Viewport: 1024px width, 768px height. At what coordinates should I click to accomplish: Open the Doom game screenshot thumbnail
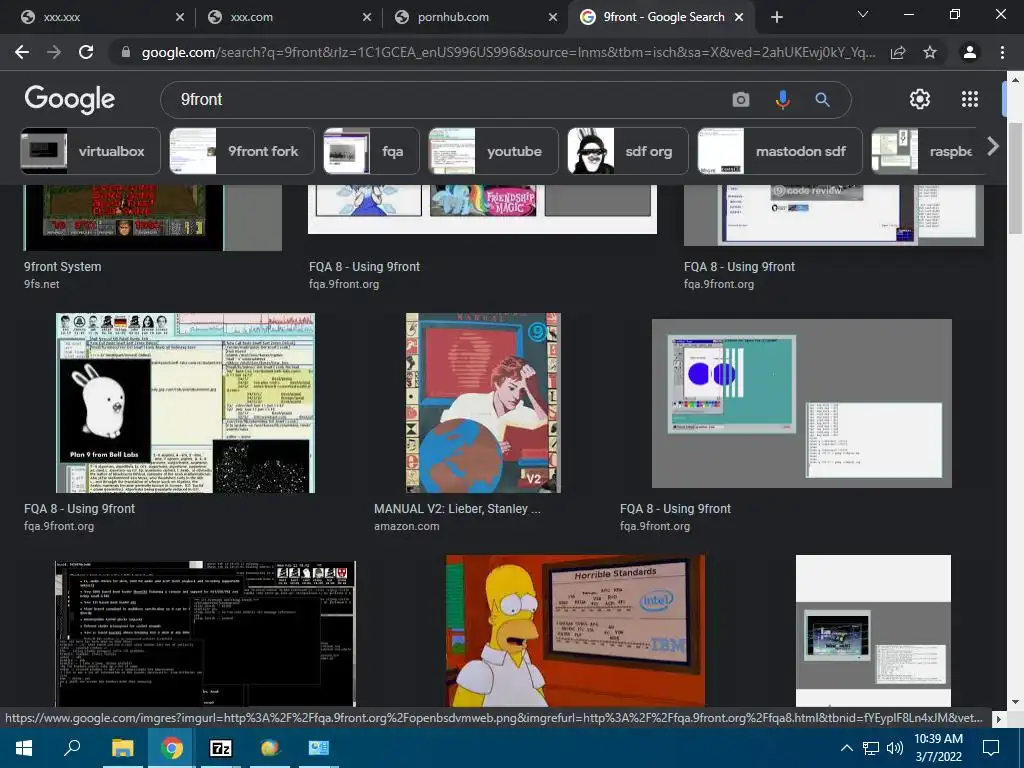153,217
